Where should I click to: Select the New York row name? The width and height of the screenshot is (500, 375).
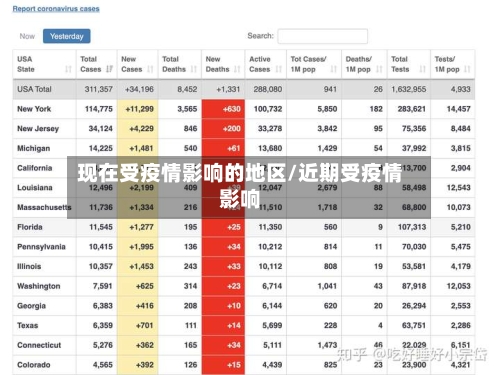[x=34, y=109]
